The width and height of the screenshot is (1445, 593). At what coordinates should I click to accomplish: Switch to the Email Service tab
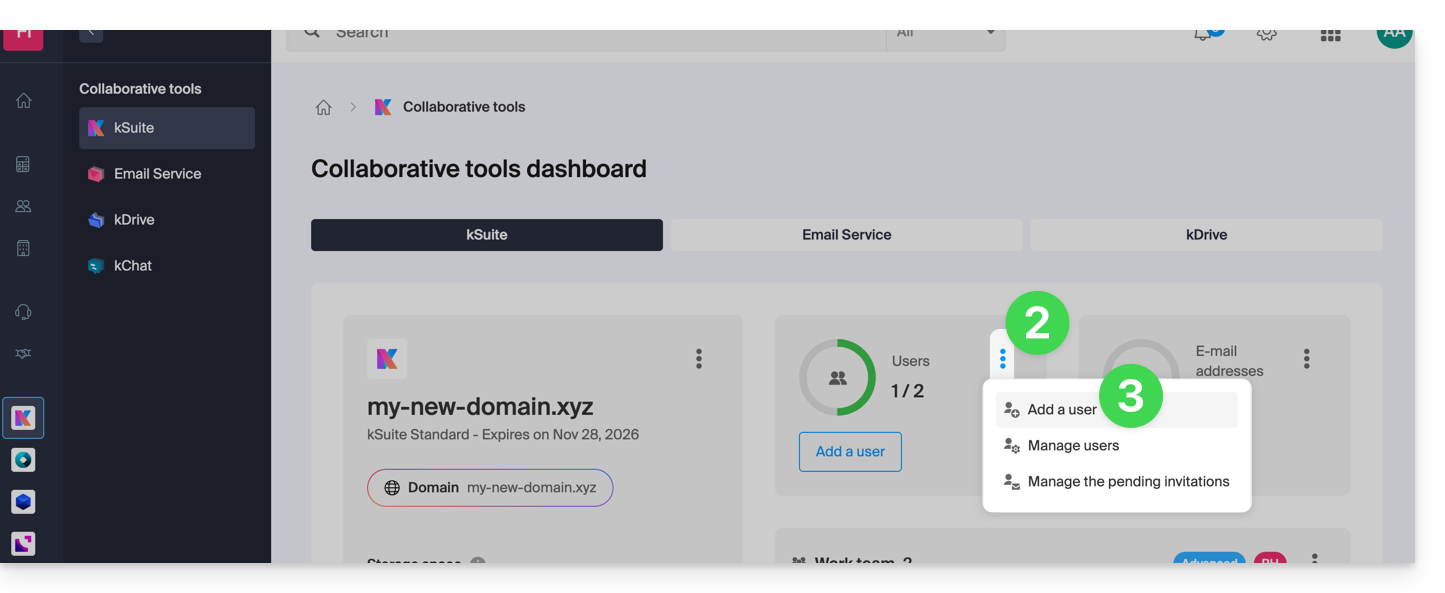point(846,235)
